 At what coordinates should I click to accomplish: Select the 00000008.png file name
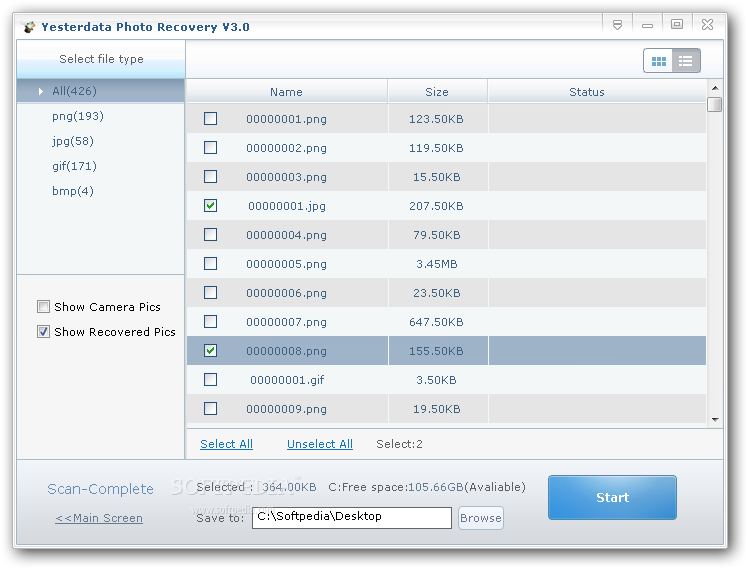pyautogui.click(x=287, y=351)
